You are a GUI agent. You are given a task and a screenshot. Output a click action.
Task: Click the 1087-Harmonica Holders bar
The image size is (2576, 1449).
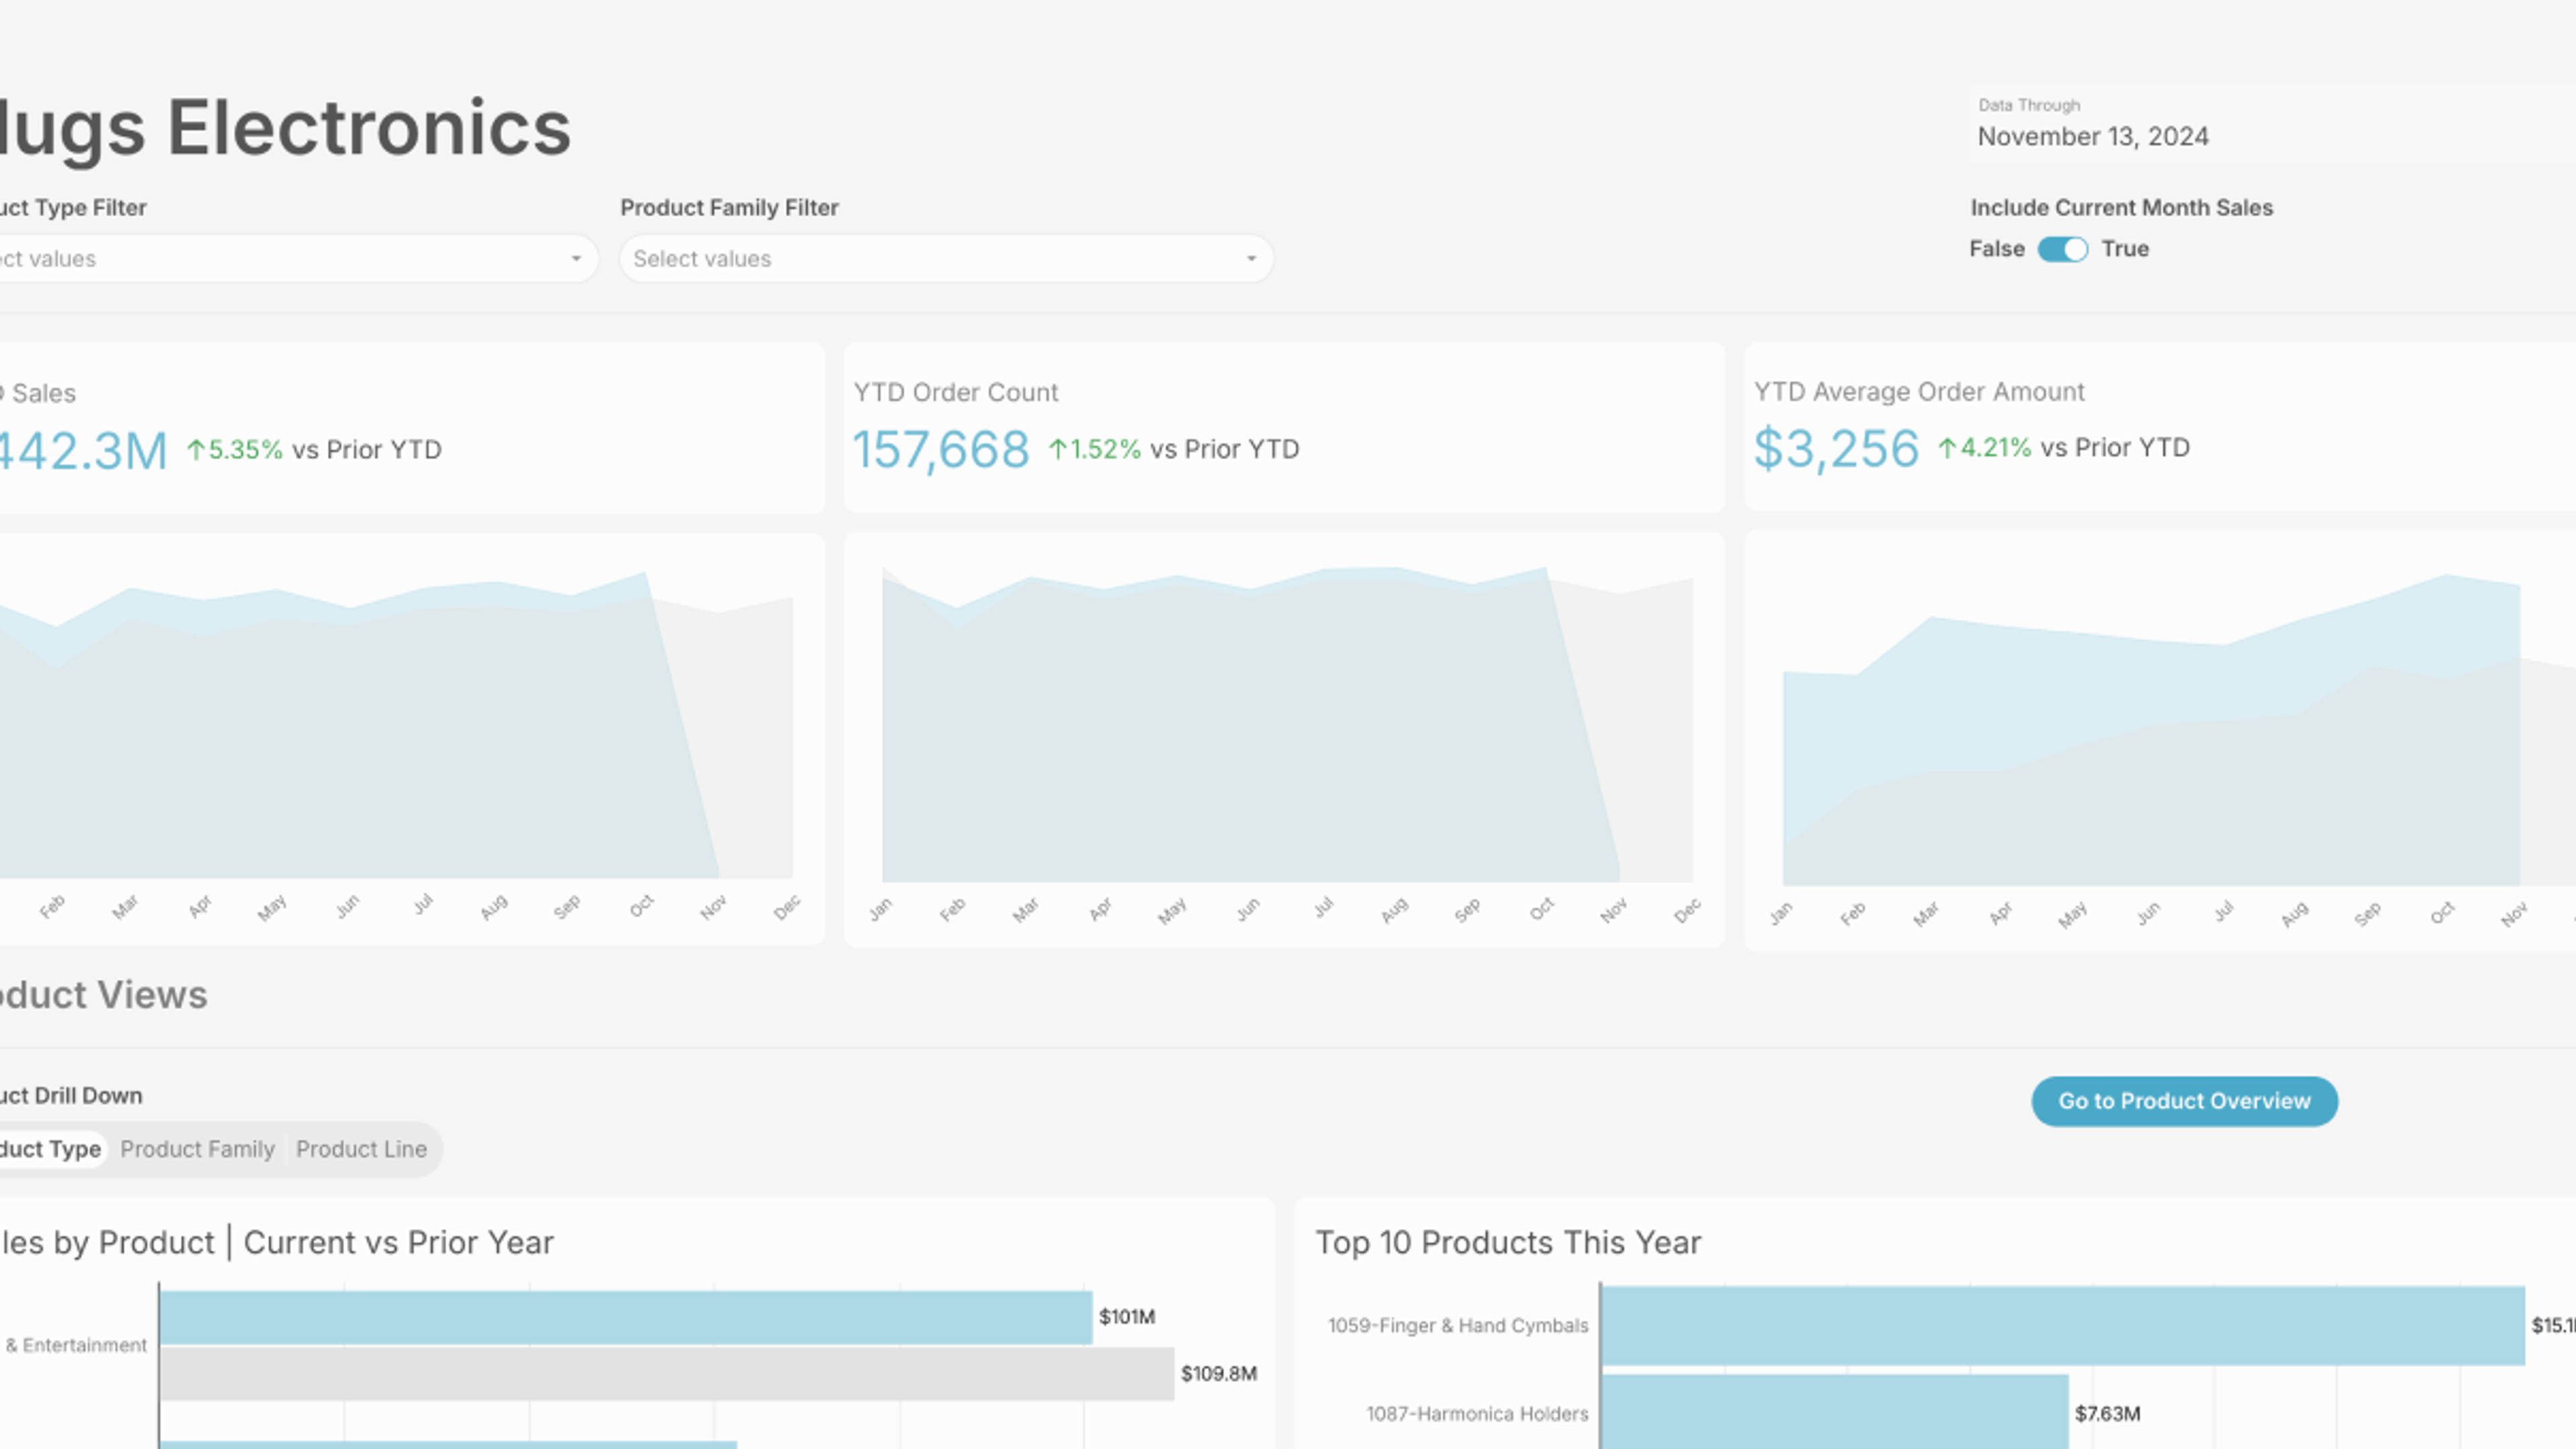coord(1835,1412)
